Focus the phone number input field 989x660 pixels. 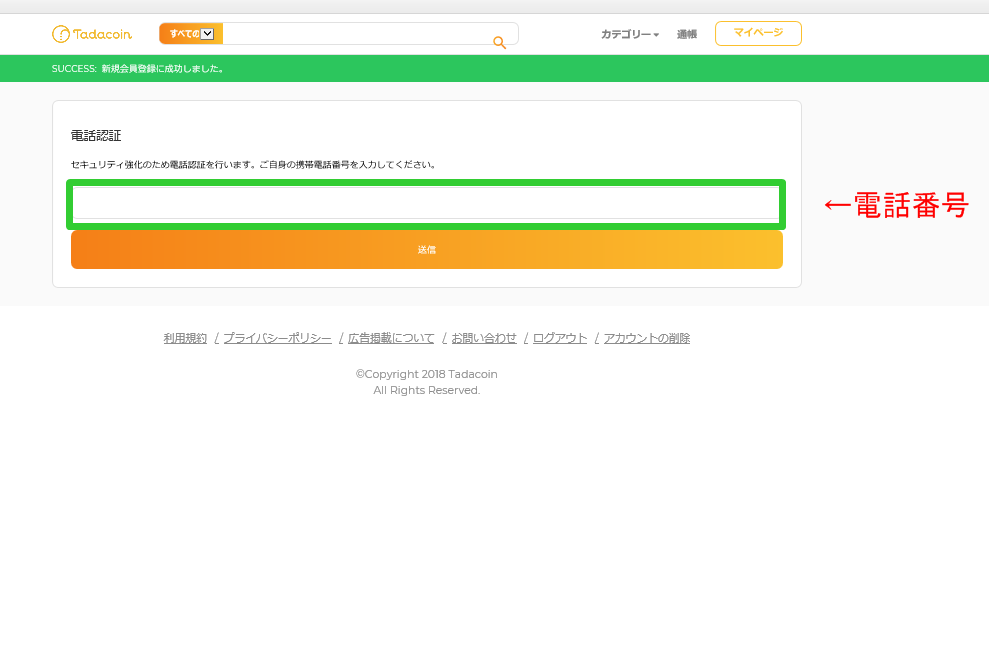pyautogui.click(x=425, y=203)
